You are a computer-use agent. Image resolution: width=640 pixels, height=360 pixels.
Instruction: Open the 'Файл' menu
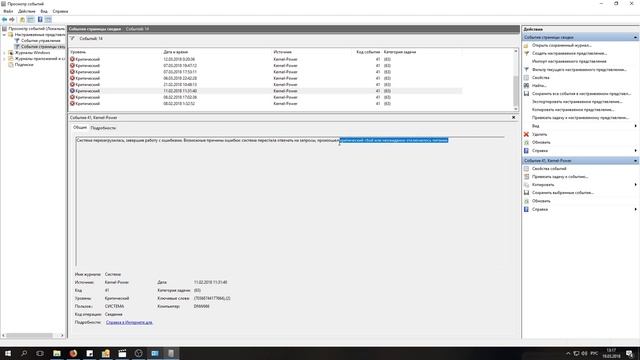(x=8, y=11)
